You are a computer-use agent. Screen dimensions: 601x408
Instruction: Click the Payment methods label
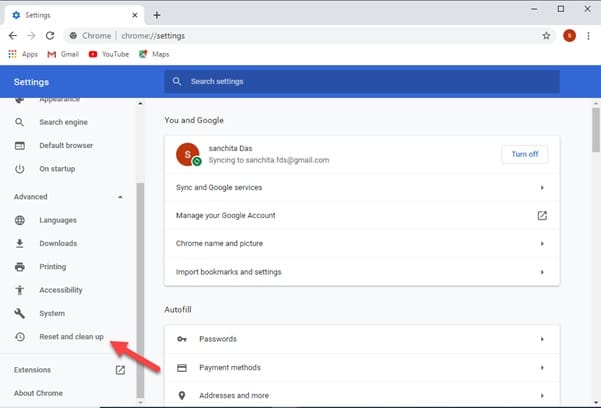coord(230,367)
